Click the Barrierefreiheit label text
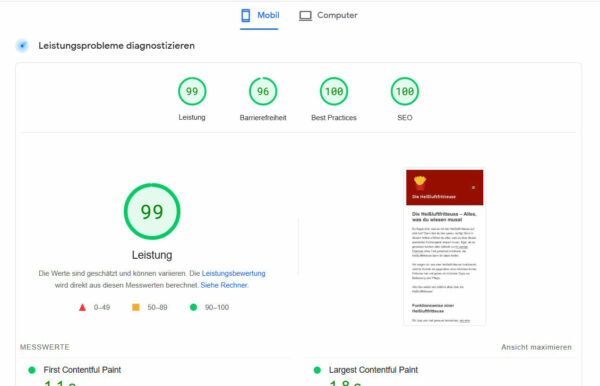This screenshot has height=386, width=600. [263, 117]
